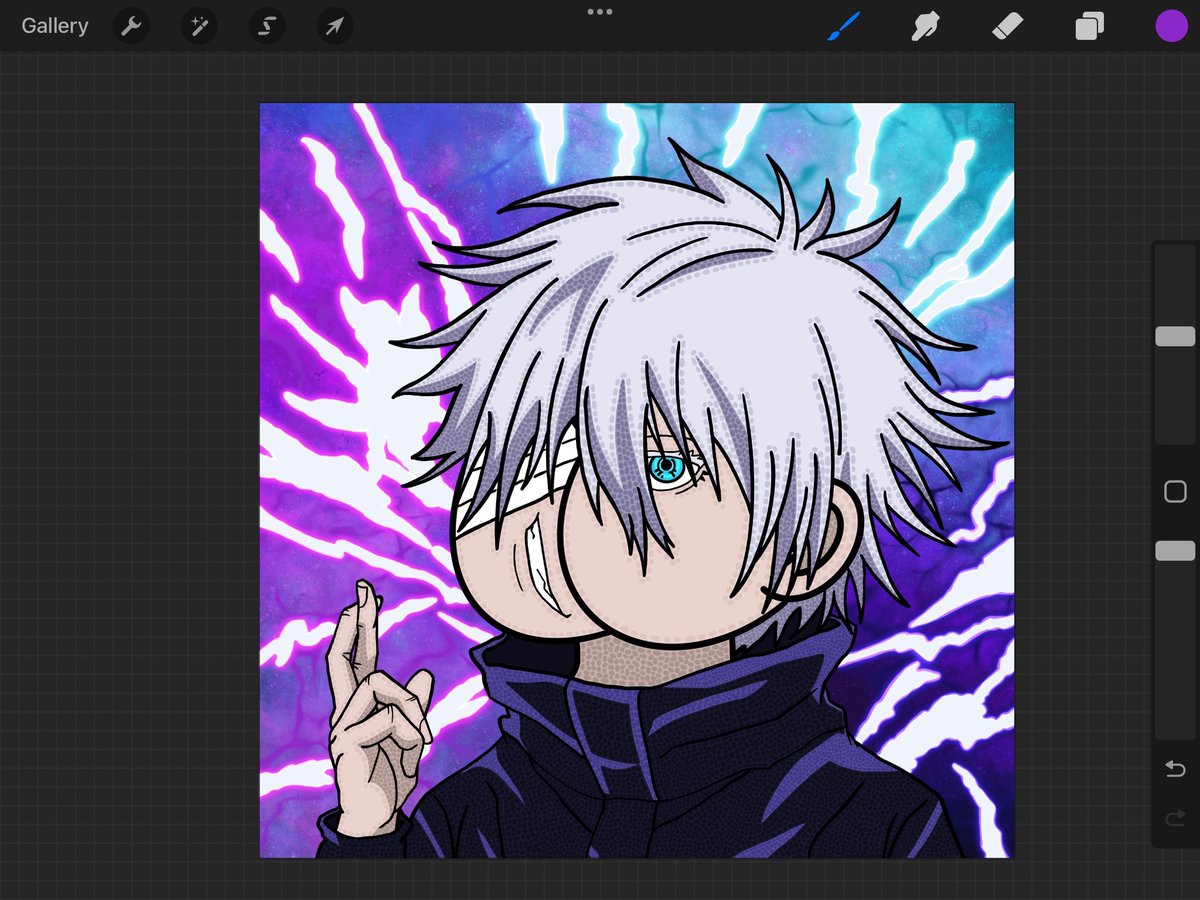Image resolution: width=1200 pixels, height=900 pixels.
Task: Open the Layers panel
Action: point(1089,26)
